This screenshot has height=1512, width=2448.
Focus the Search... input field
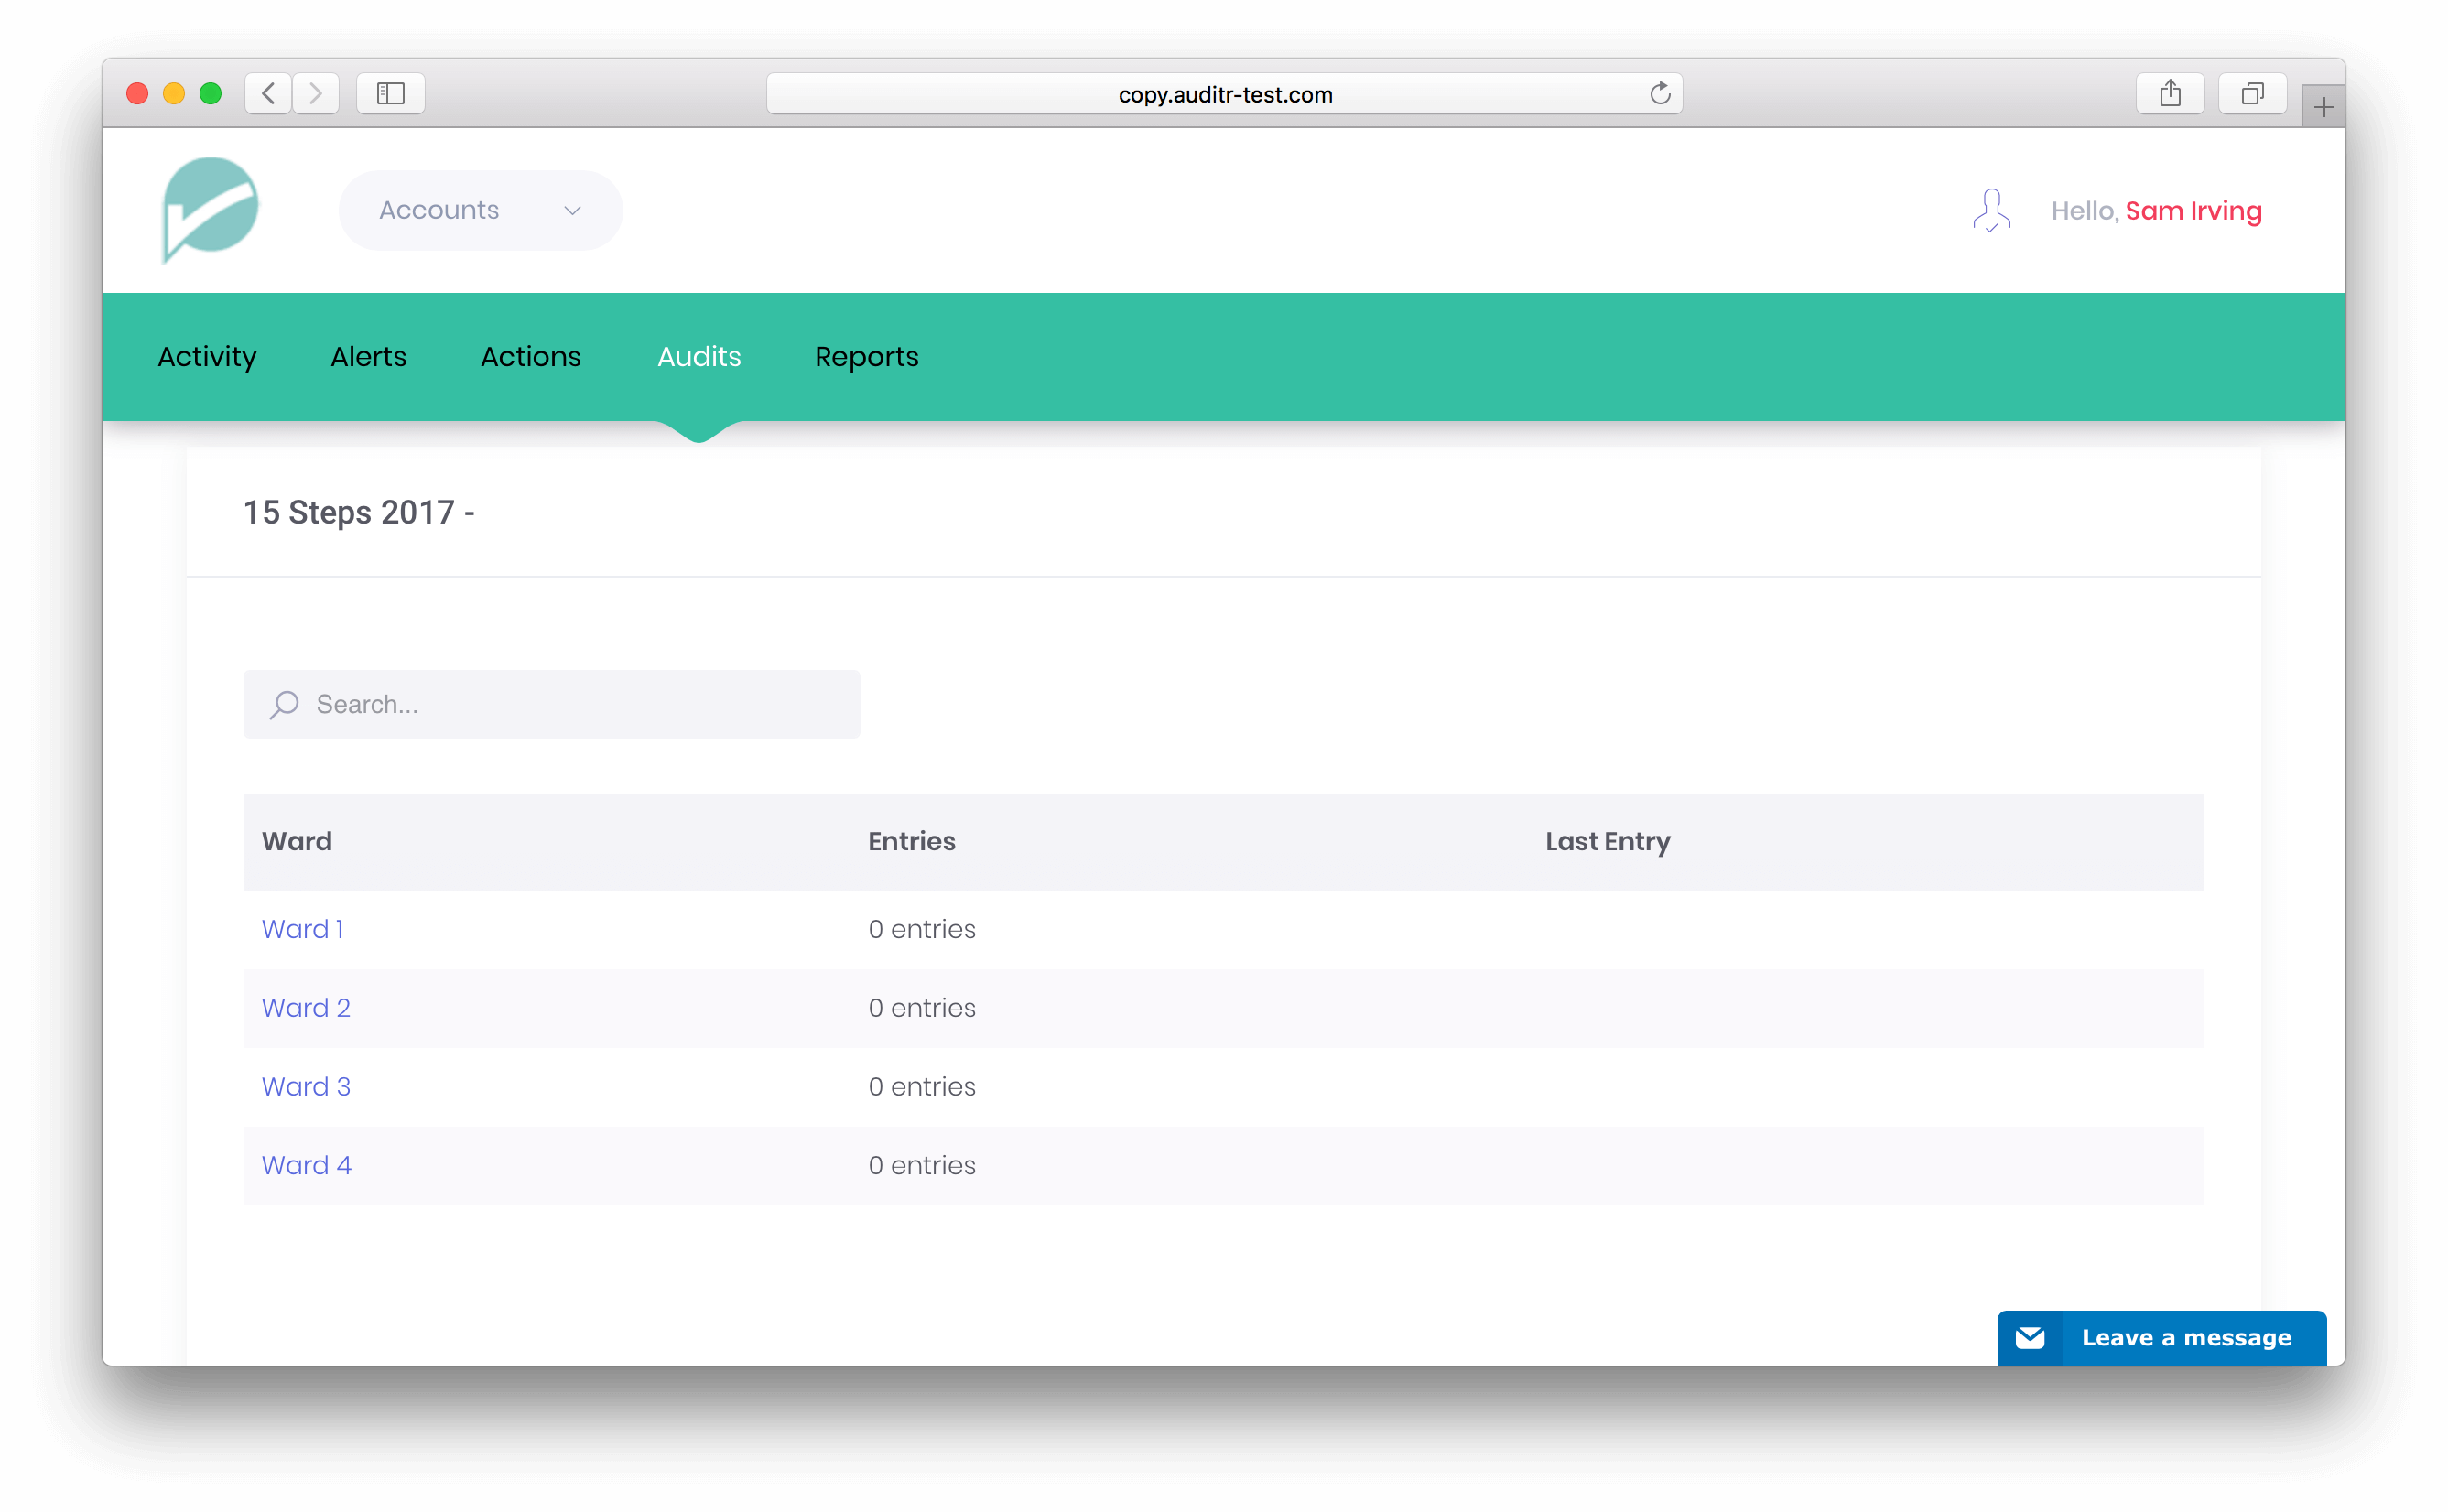pos(552,705)
